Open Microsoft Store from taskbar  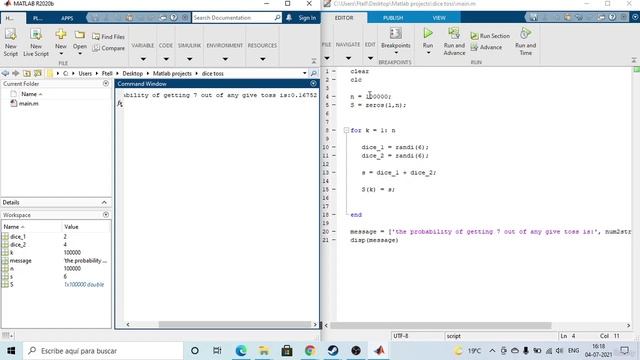[287, 351]
